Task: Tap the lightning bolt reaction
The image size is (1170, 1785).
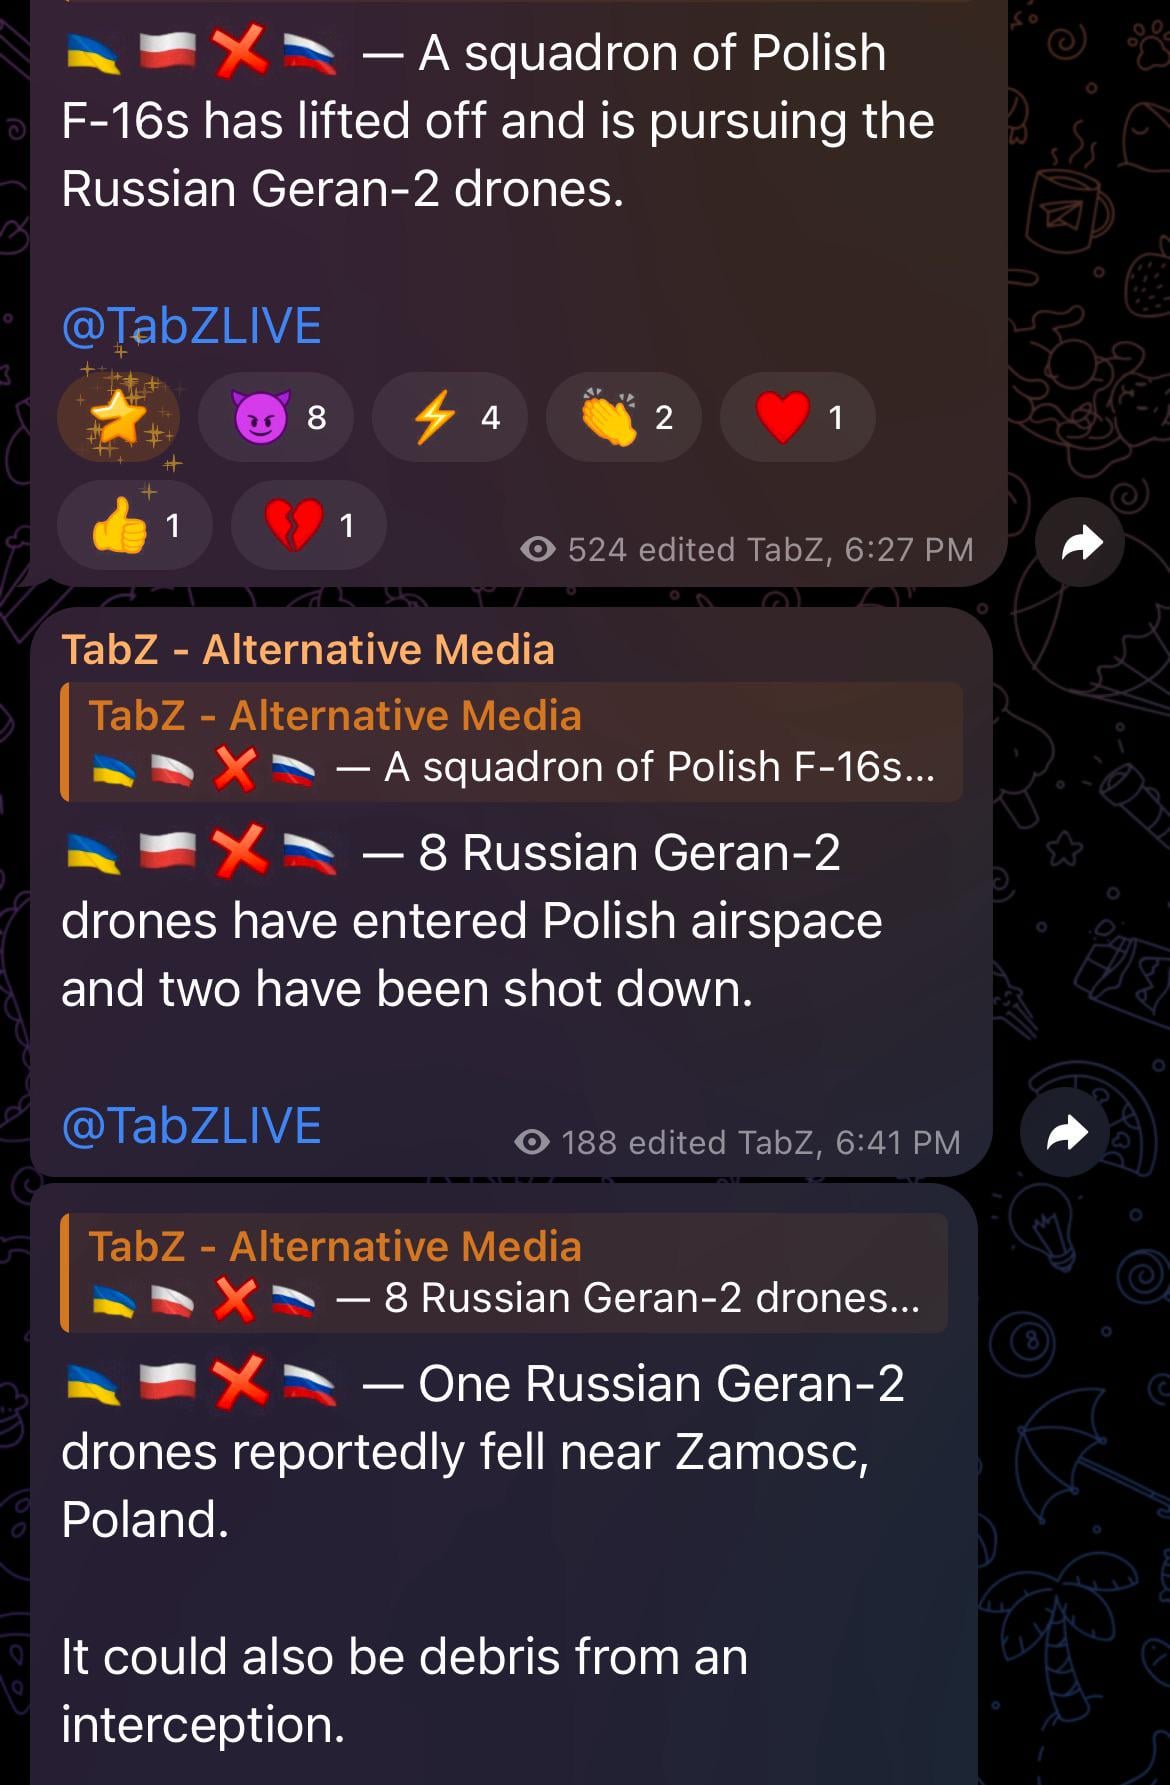Action: coord(450,417)
